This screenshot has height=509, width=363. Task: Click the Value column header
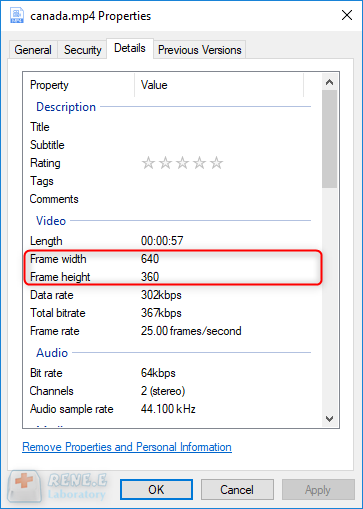(219, 85)
